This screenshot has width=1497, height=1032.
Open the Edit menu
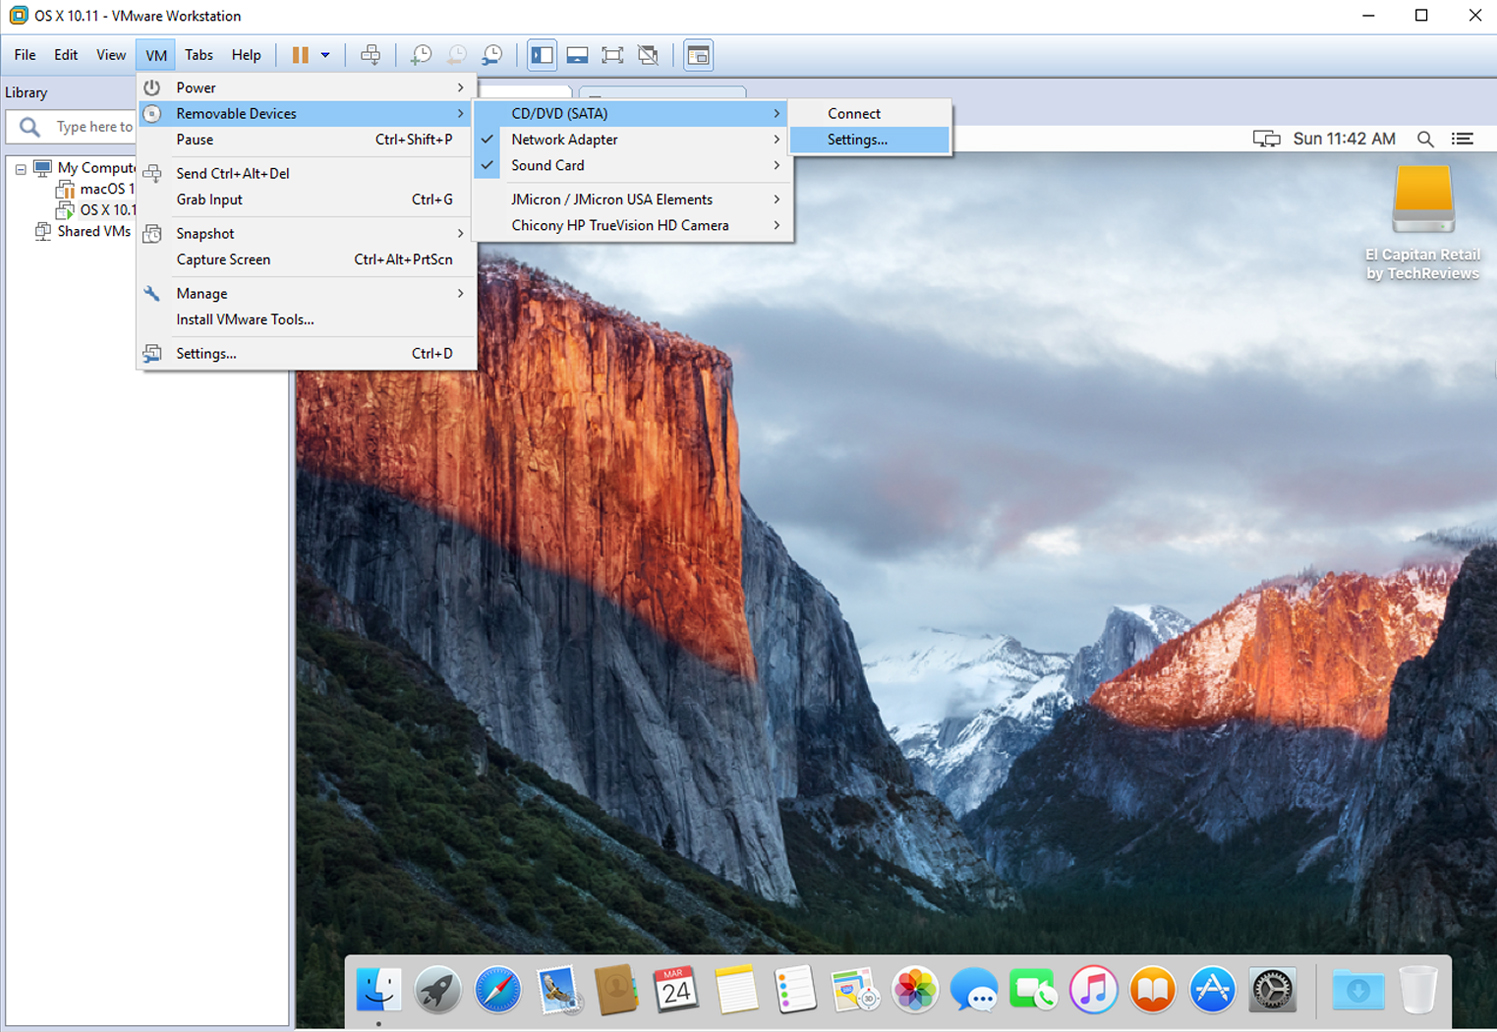point(66,55)
